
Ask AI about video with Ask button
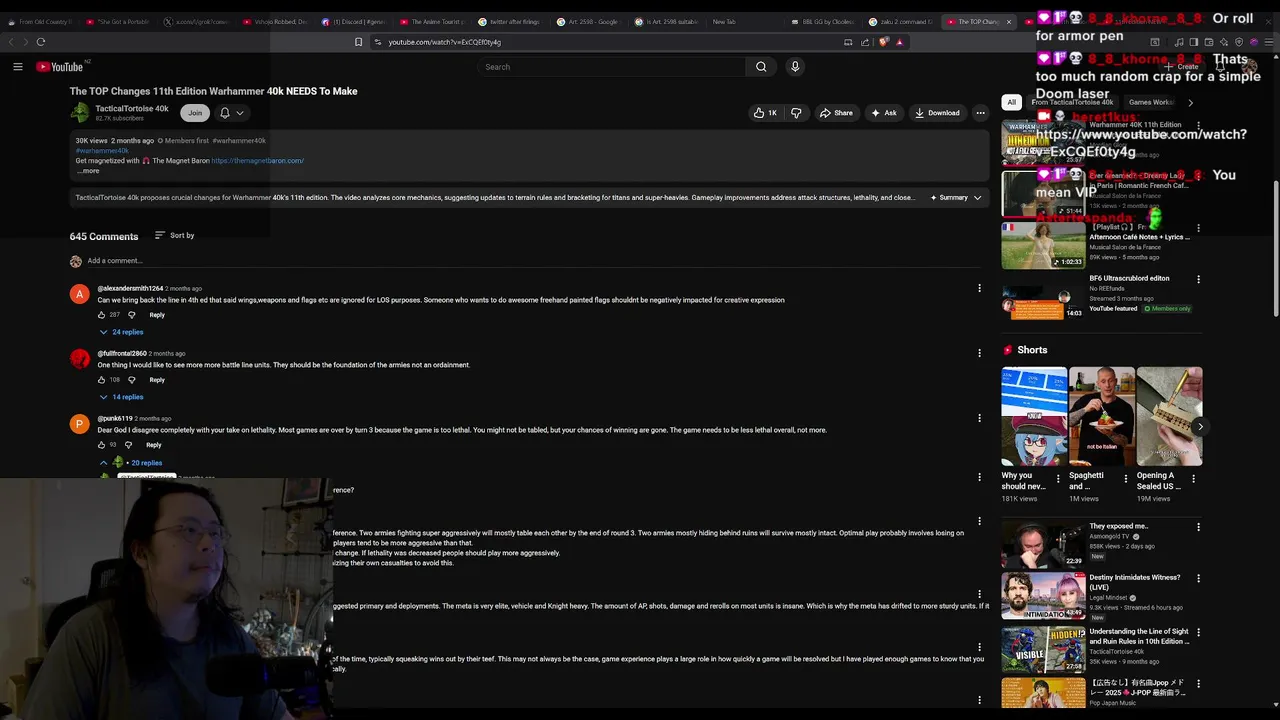pos(883,113)
